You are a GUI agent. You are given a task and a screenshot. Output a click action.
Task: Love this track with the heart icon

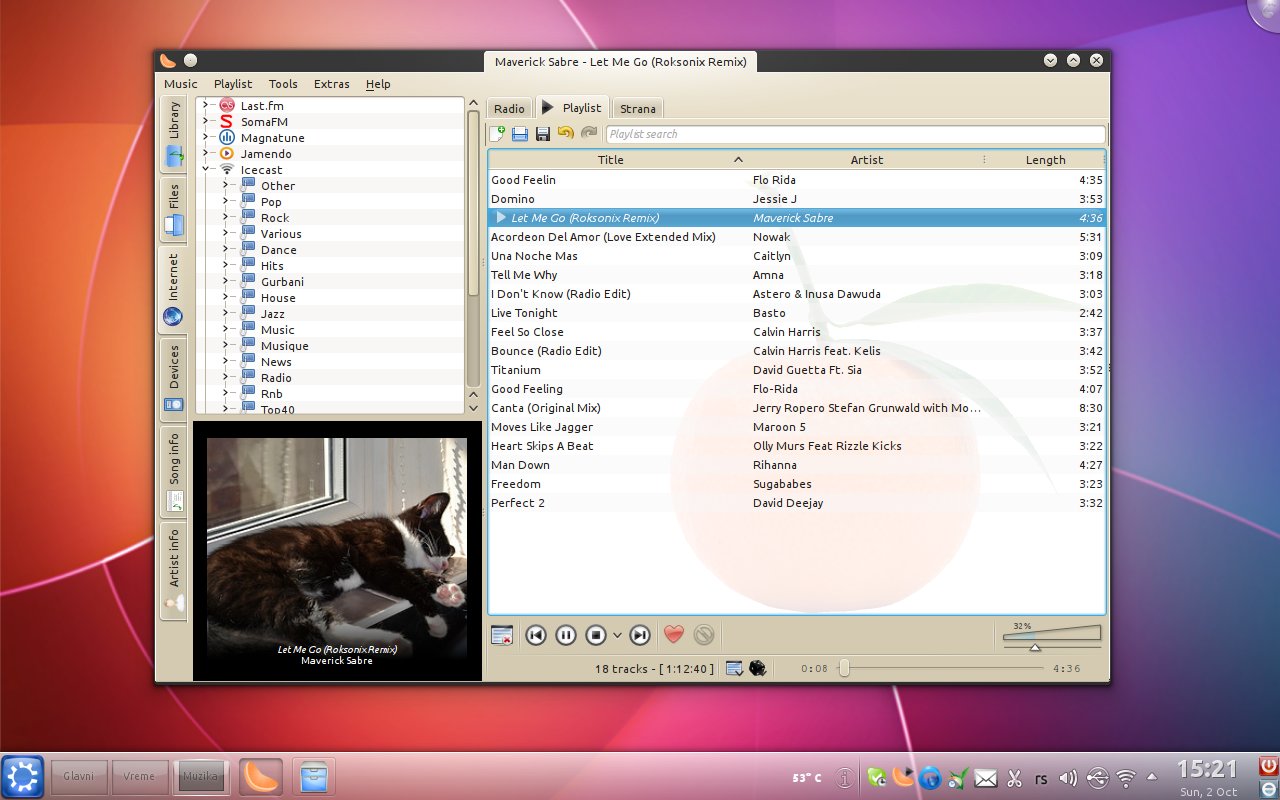tap(674, 634)
